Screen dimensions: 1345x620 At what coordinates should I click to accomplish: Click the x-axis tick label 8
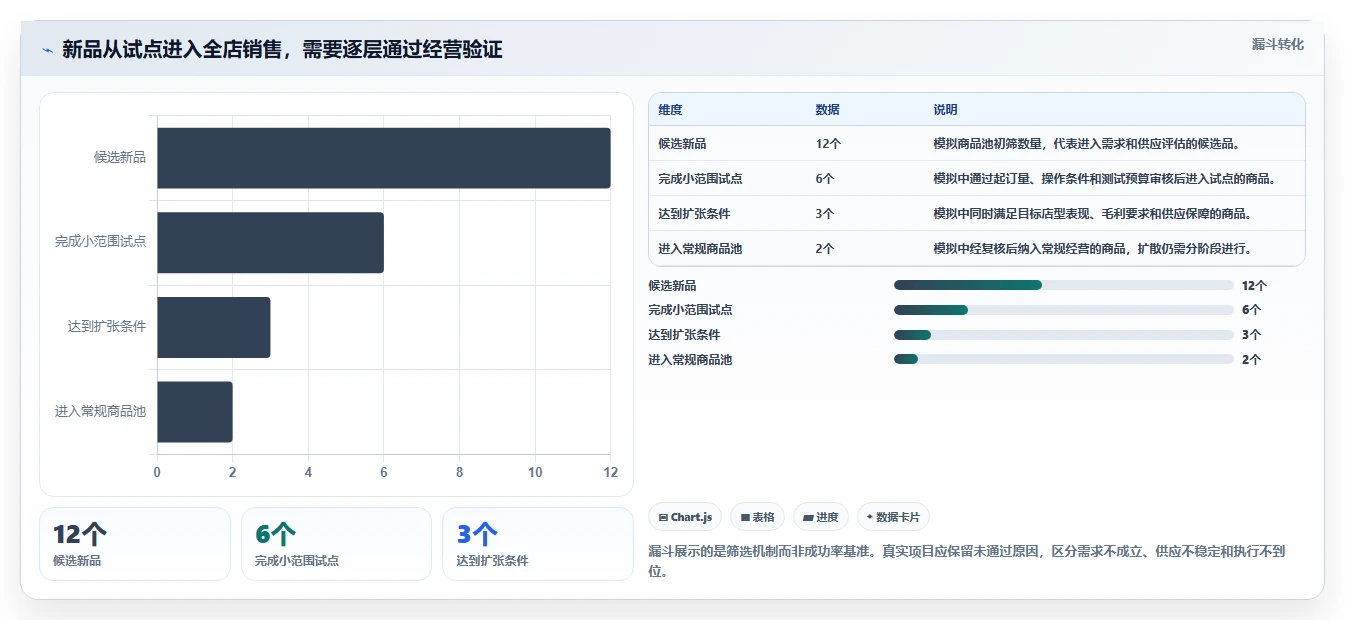click(459, 473)
